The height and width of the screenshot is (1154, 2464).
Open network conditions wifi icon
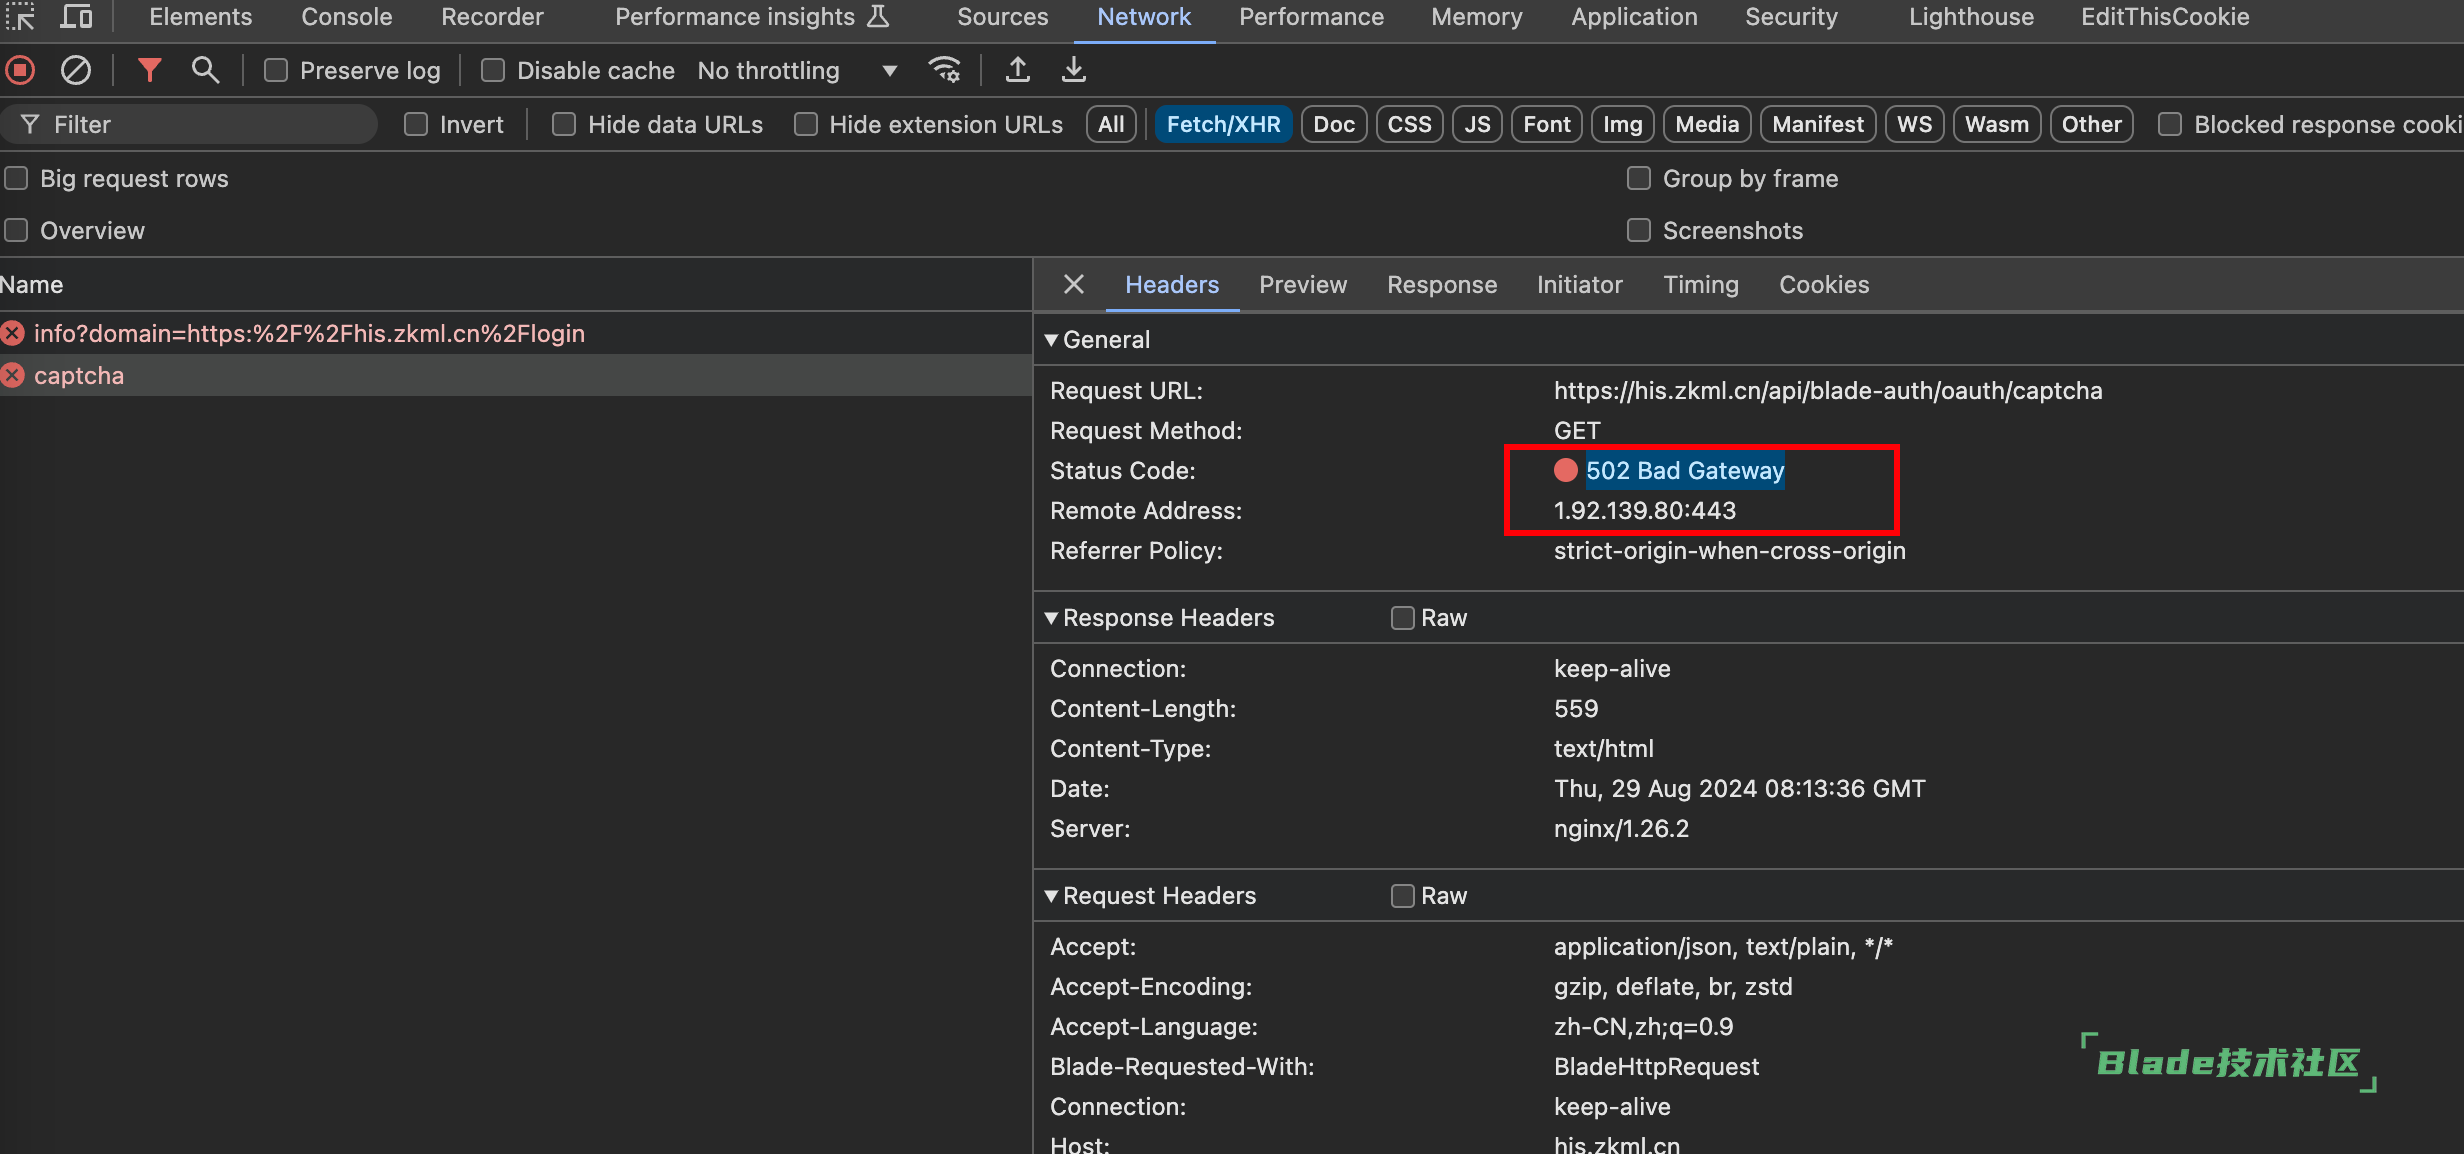pyautogui.click(x=944, y=70)
